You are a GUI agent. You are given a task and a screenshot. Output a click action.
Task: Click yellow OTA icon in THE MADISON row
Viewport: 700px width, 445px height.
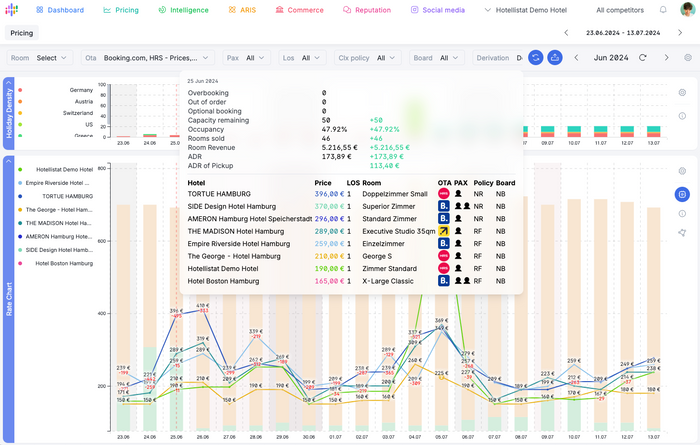(x=443, y=231)
